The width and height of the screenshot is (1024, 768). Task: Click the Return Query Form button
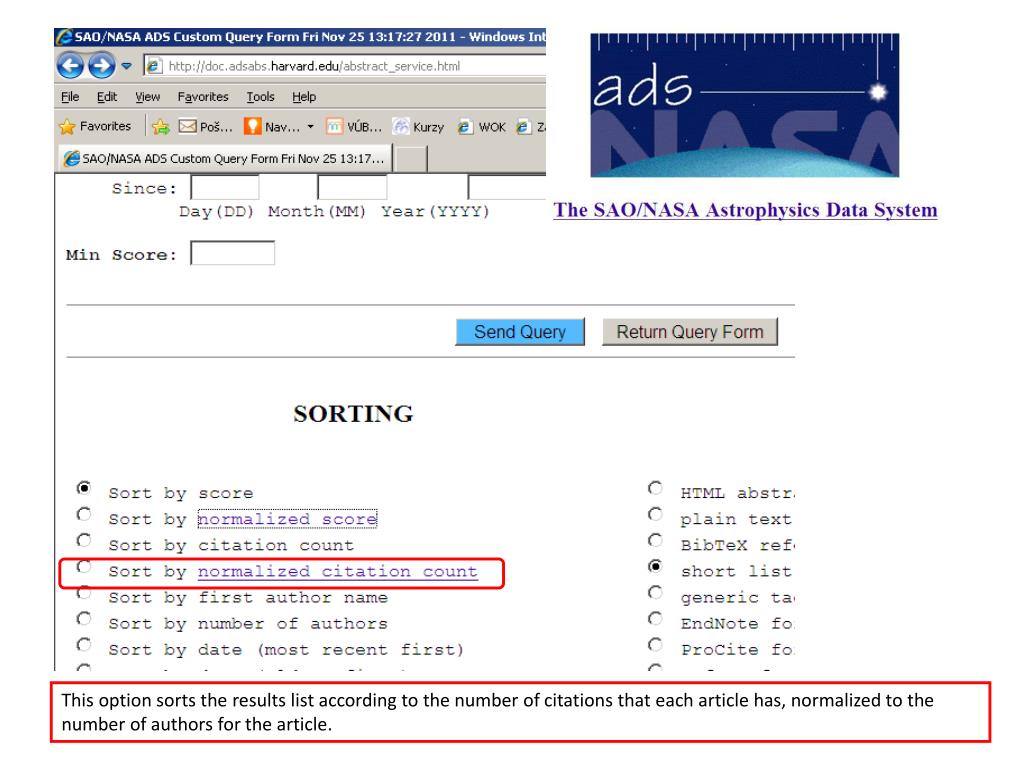(690, 332)
